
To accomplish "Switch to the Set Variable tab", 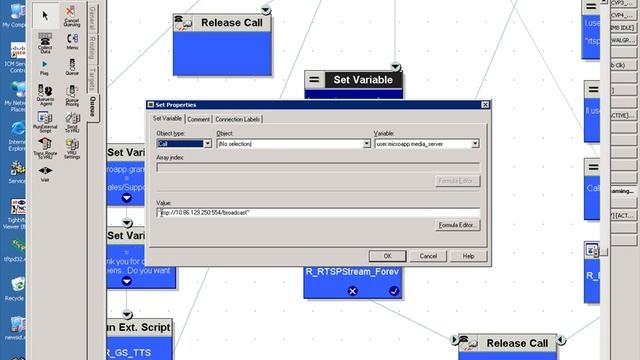I will tap(167, 118).
